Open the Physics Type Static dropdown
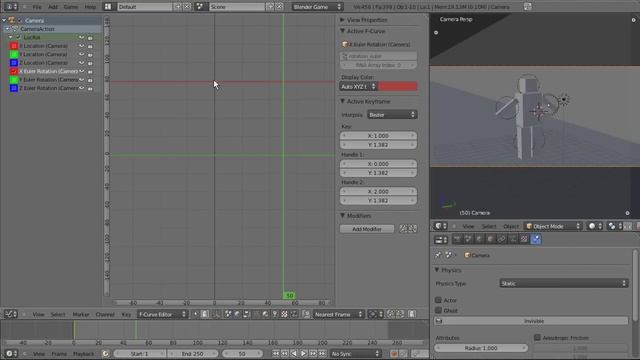 pyautogui.click(x=564, y=283)
